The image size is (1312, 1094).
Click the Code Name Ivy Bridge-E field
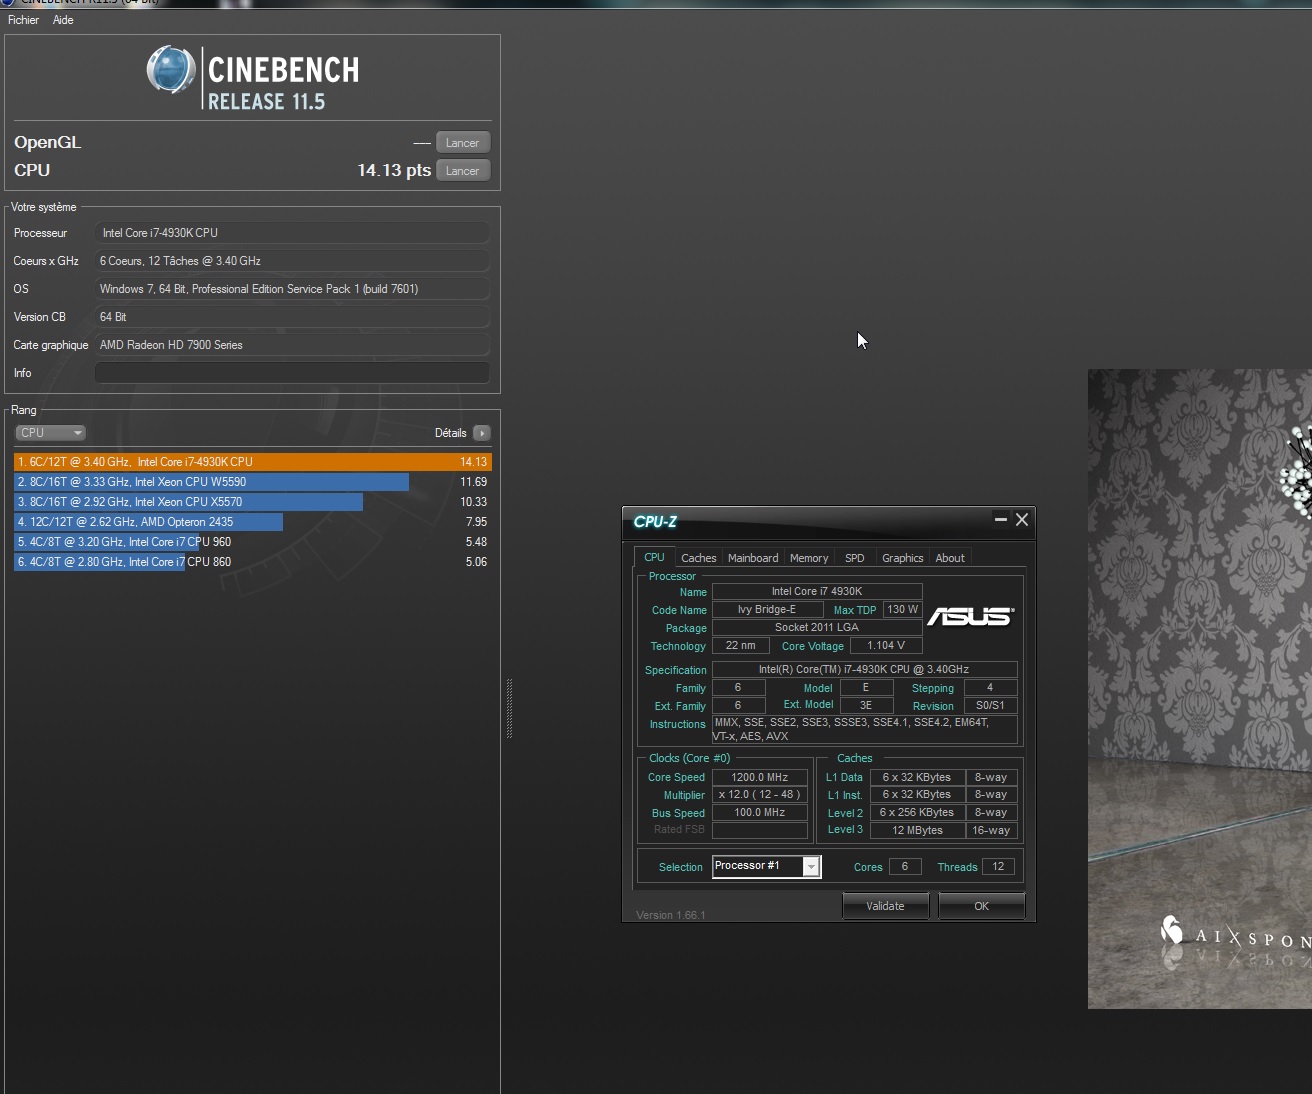[767, 610]
